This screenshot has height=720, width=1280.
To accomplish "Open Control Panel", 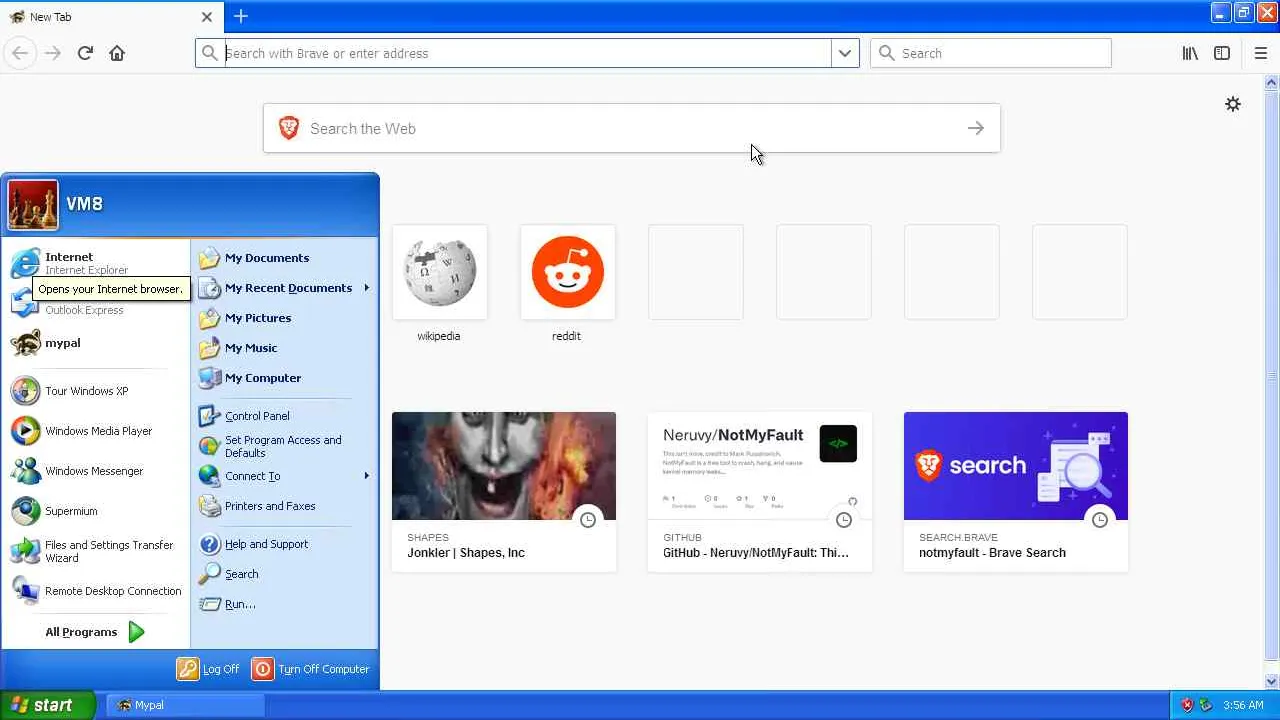I will click(284, 416).
